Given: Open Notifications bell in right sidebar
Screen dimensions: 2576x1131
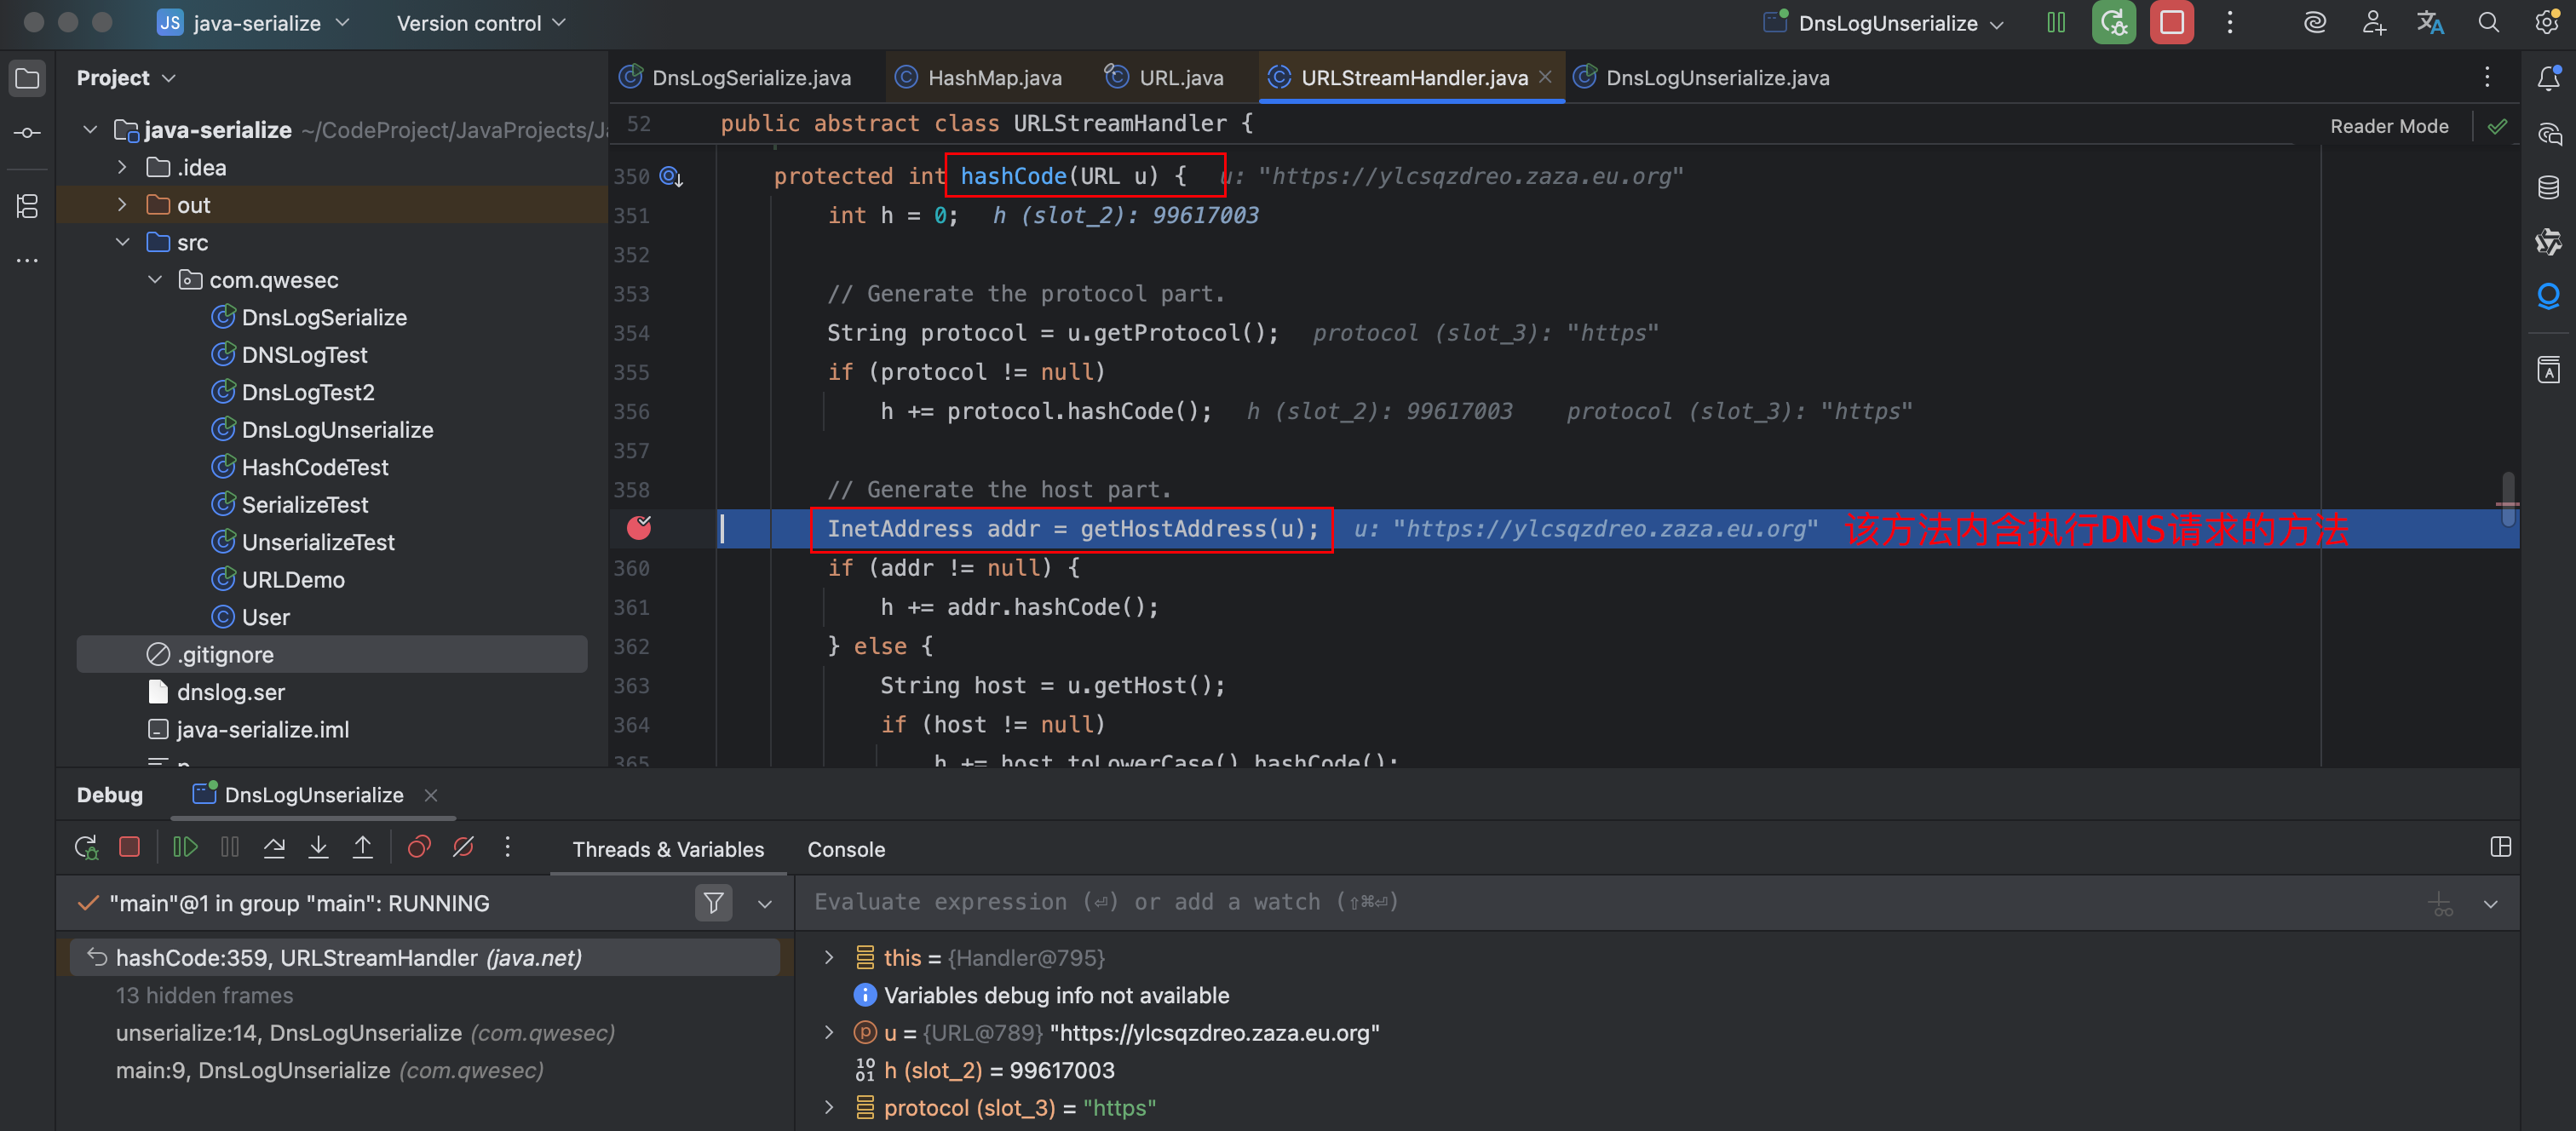Looking at the screenshot, I should (2548, 78).
